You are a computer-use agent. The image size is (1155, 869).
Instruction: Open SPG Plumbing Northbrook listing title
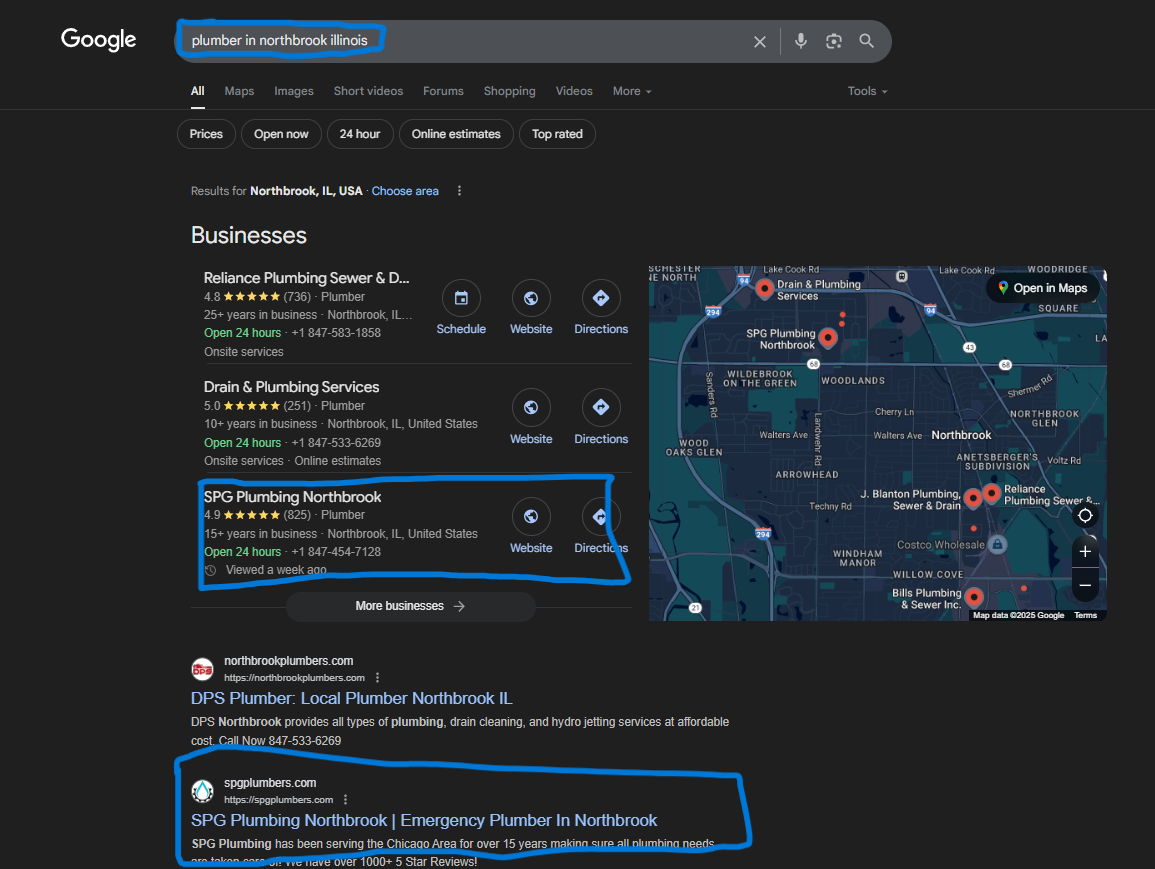point(292,496)
